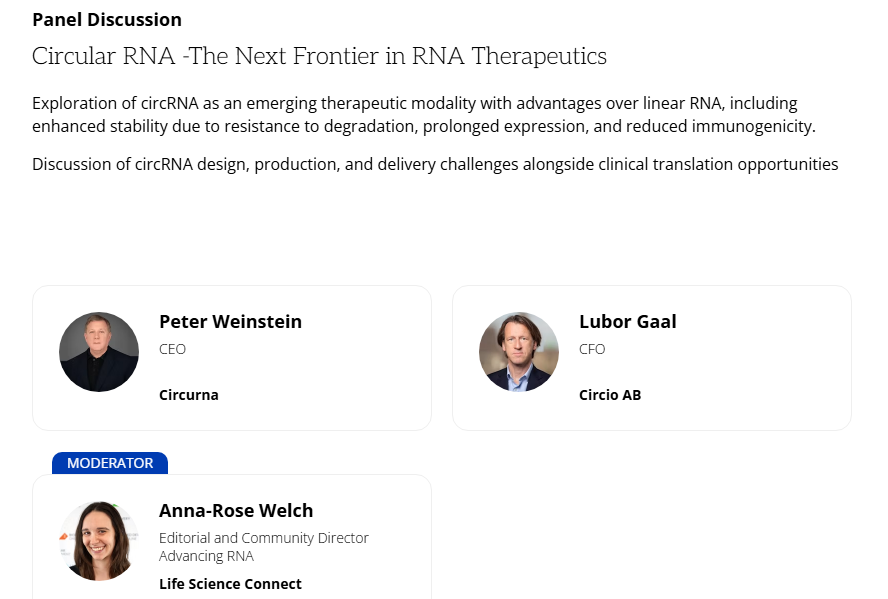
Task: Click the circRNA exploration description paragraph
Action: [424, 114]
